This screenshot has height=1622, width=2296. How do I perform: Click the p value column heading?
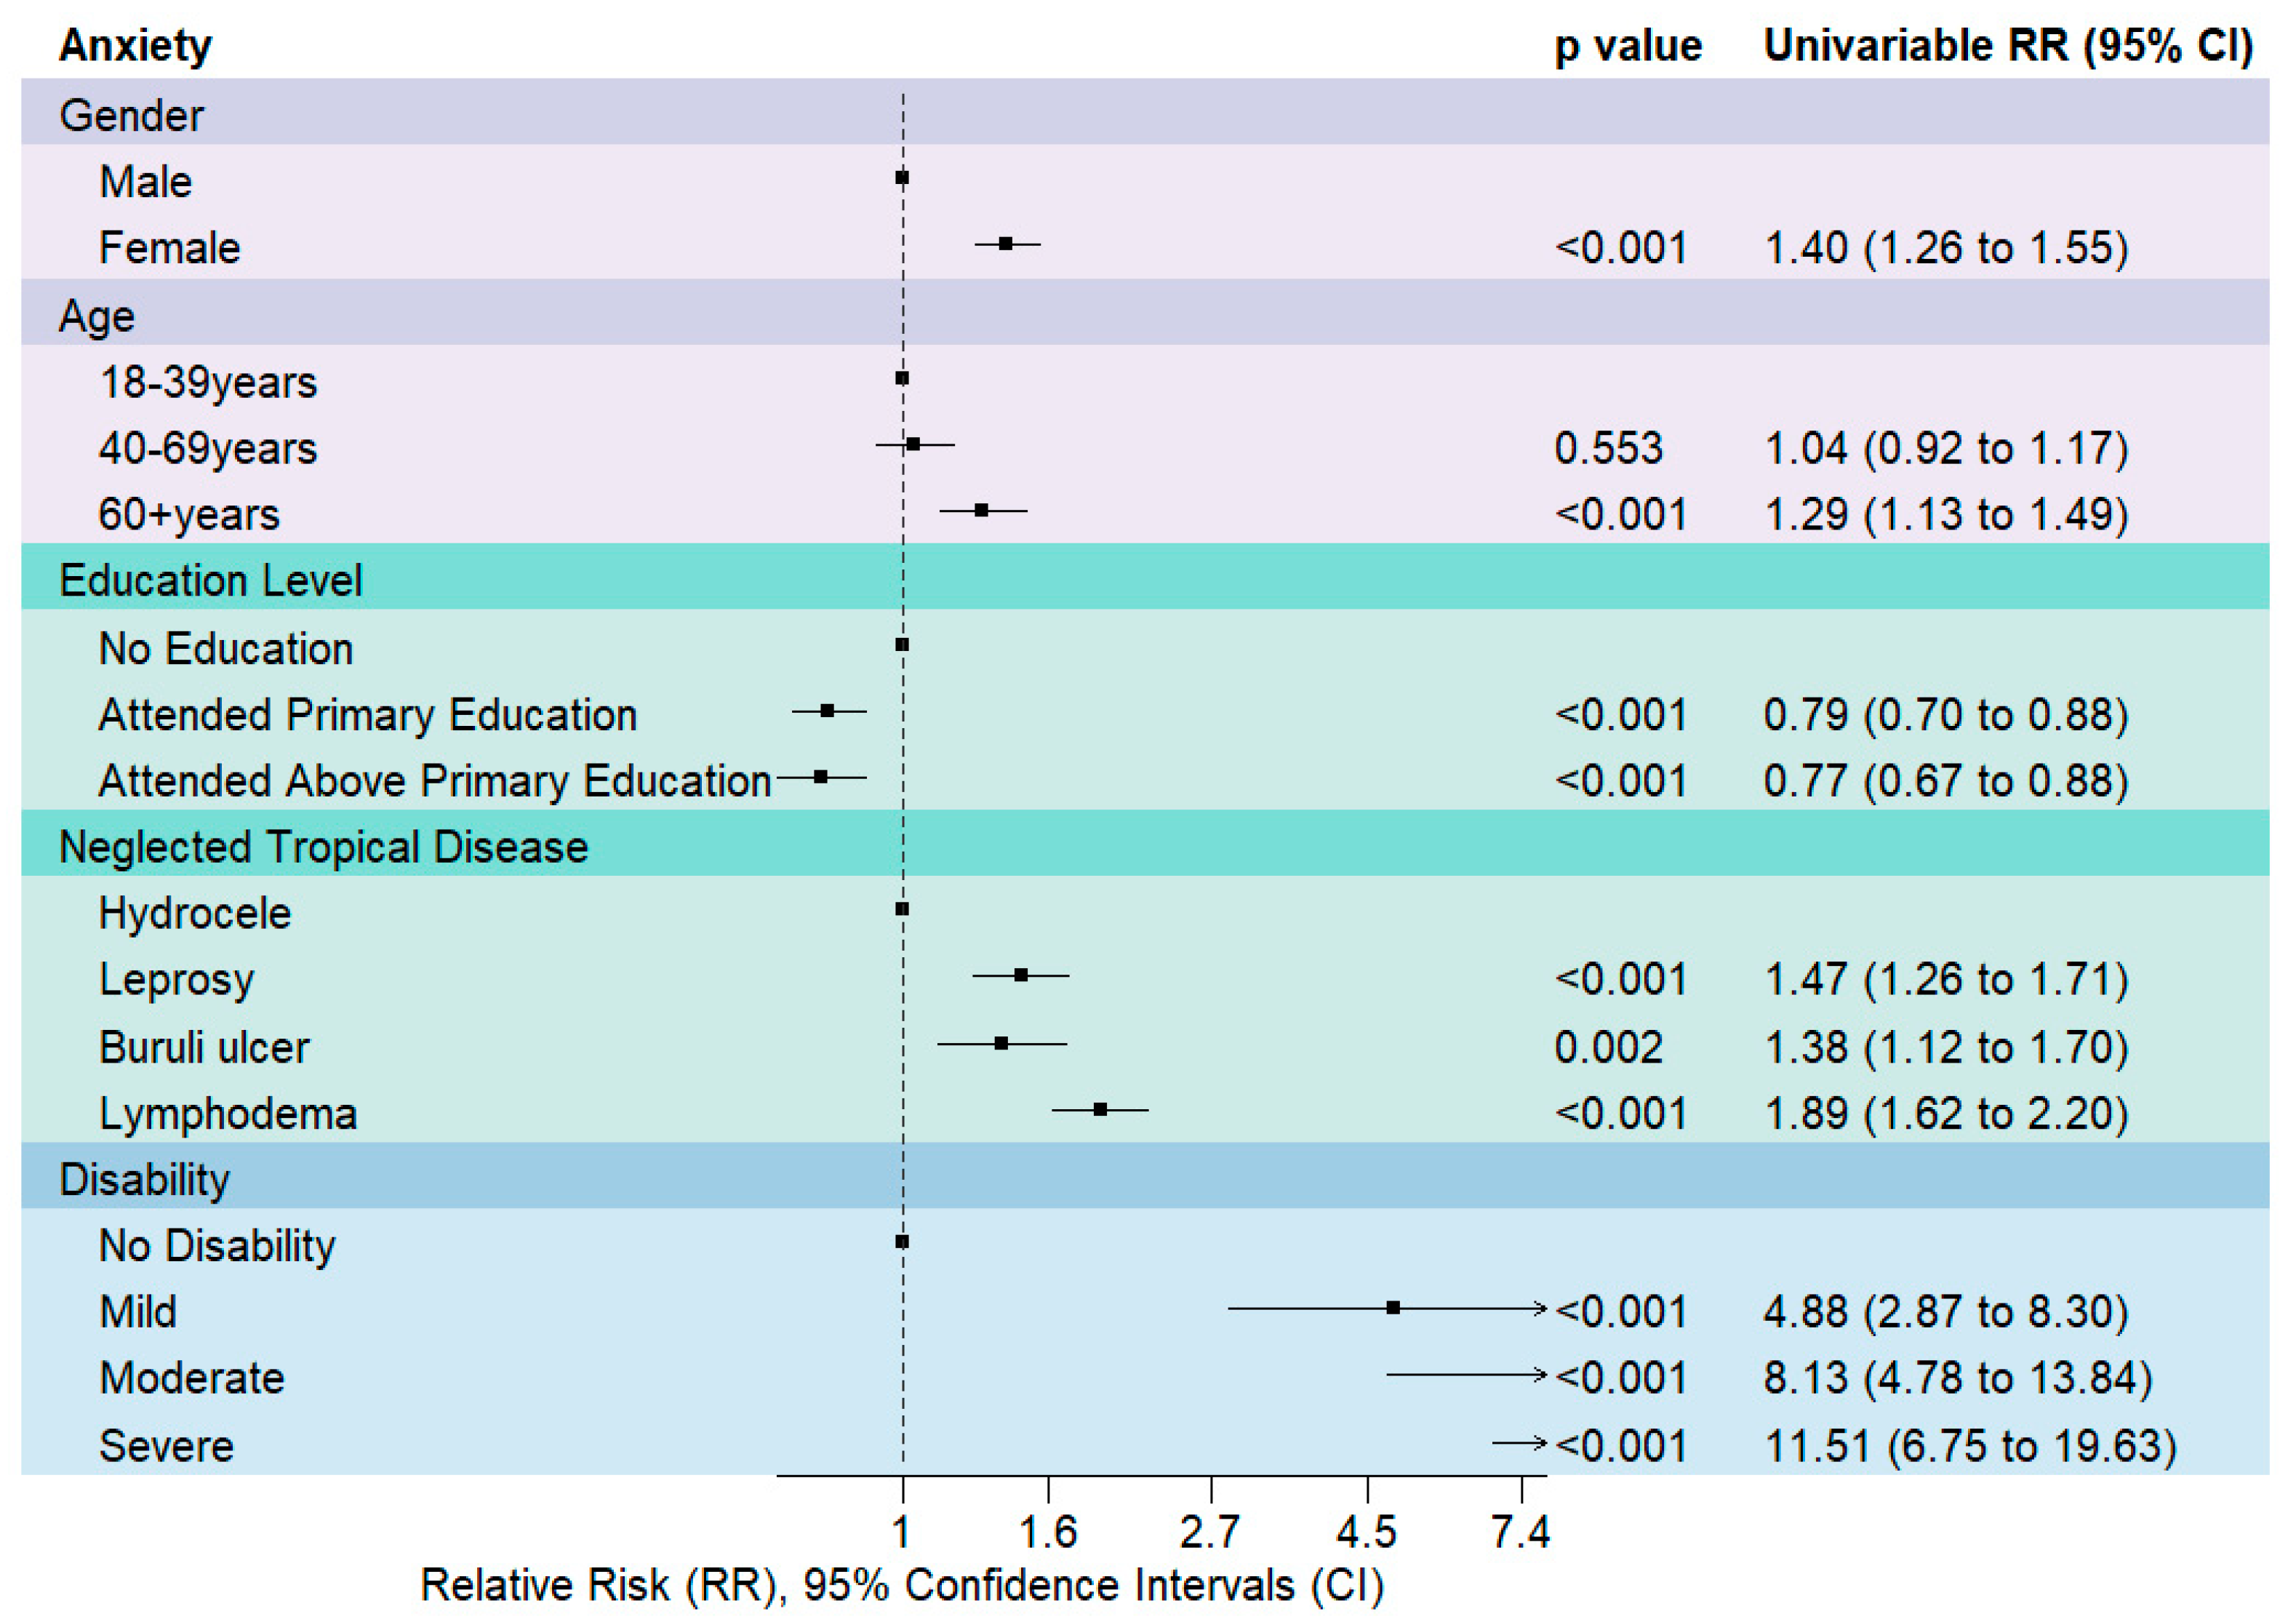pos(1627,46)
